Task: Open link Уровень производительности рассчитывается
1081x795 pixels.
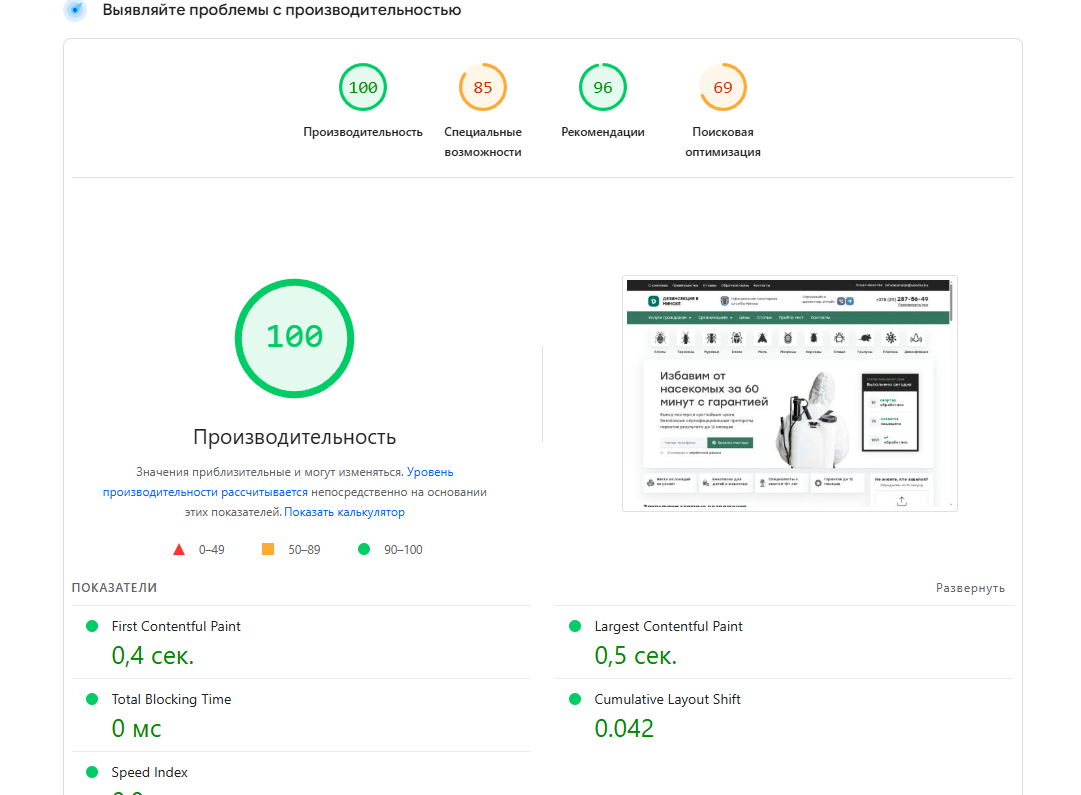Action: pyautogui.click(x=278, y=482)
